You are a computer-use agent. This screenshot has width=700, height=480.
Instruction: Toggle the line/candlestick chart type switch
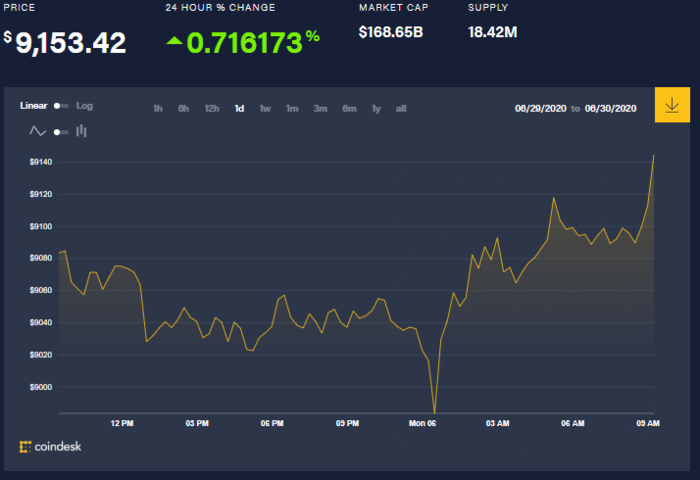60,131
